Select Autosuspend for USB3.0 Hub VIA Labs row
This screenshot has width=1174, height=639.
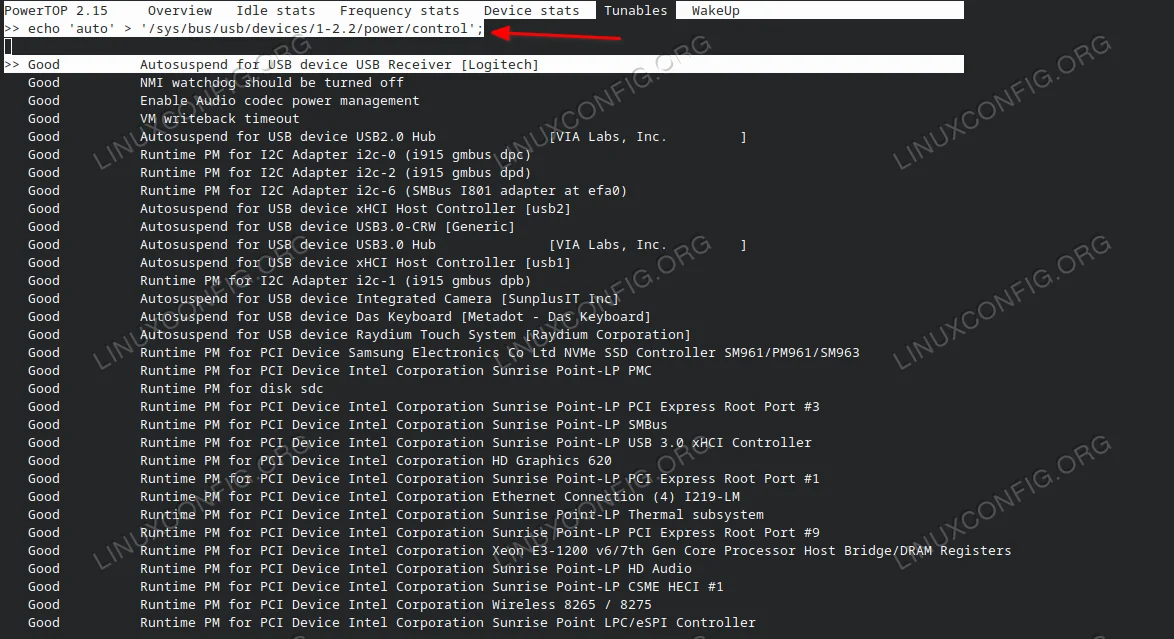(387, 244)
